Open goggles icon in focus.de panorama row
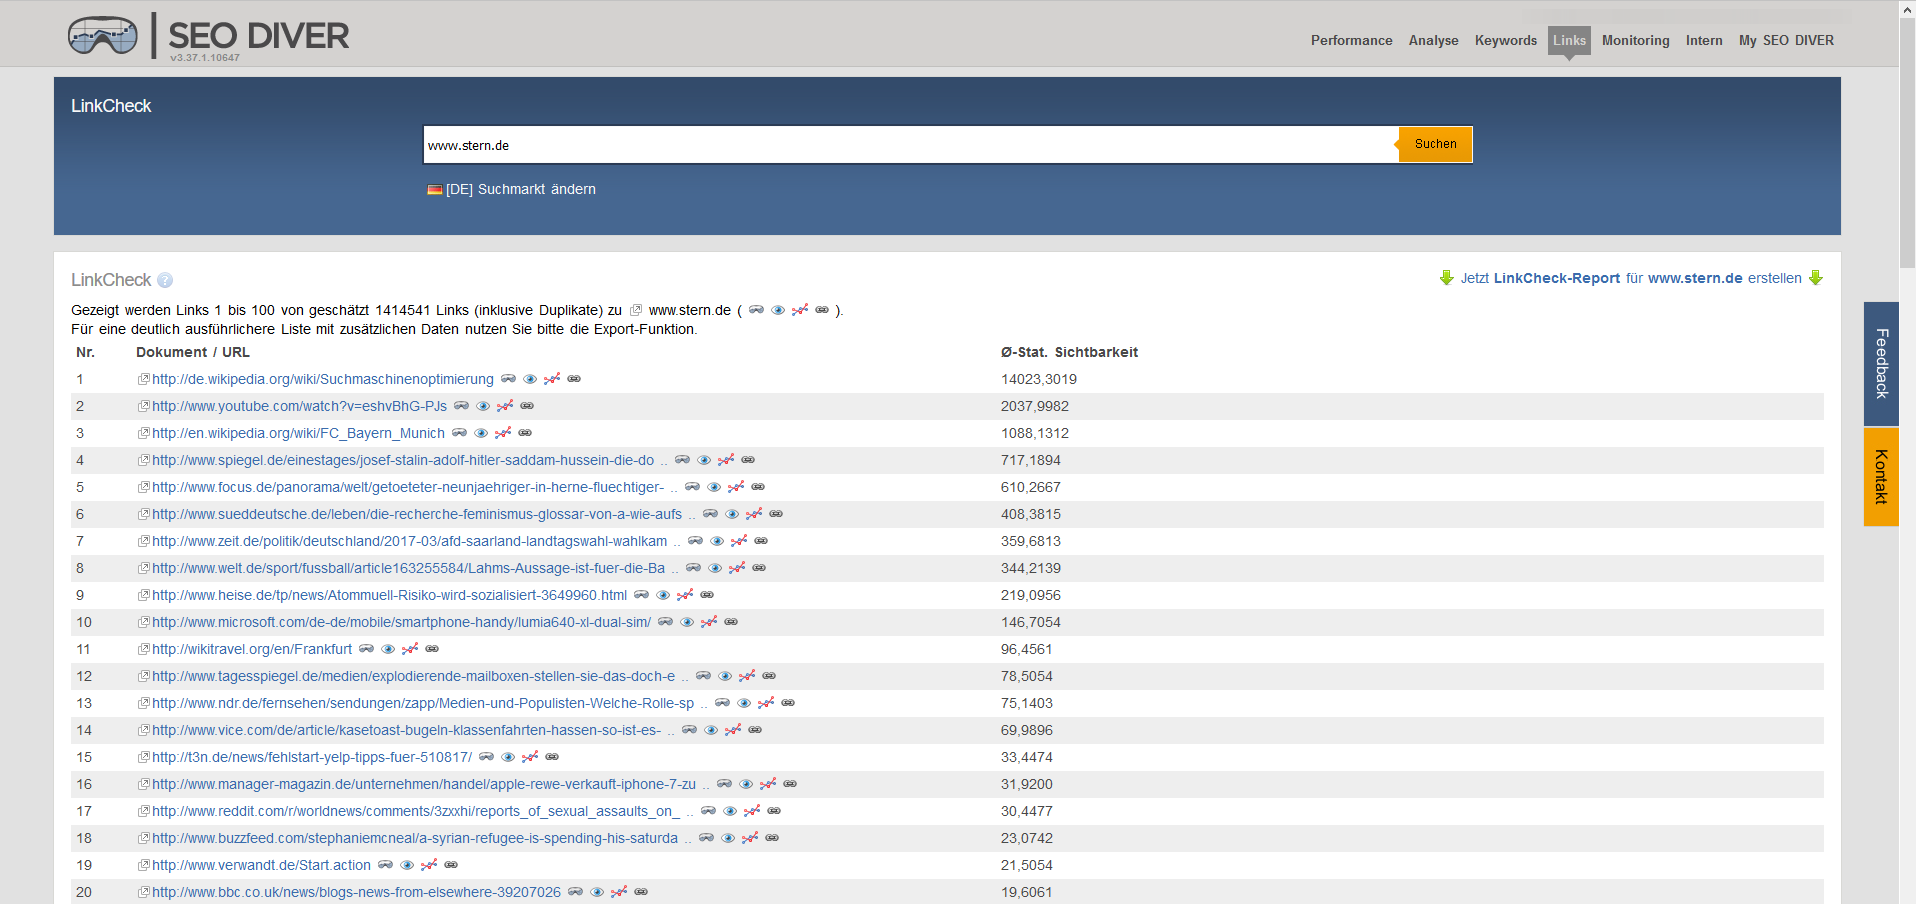1916x904 pixels. click(692, 487)
